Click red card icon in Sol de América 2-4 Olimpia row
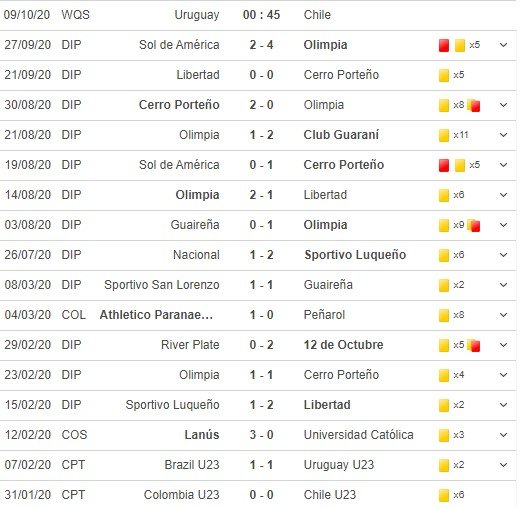This screenshot has width=521, height=508. [x=444, y=45]
